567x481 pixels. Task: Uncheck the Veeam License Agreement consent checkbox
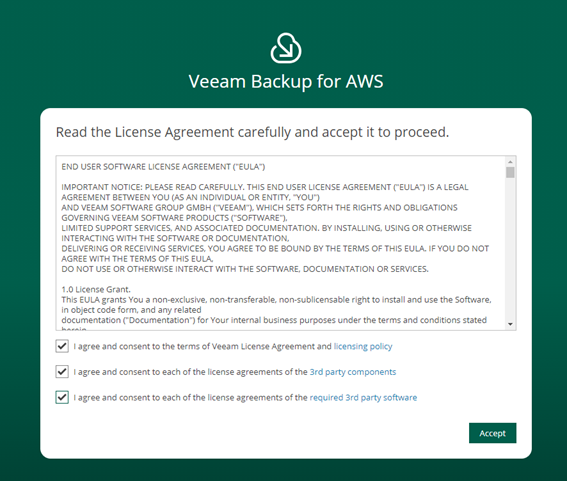tap(62, 346)
